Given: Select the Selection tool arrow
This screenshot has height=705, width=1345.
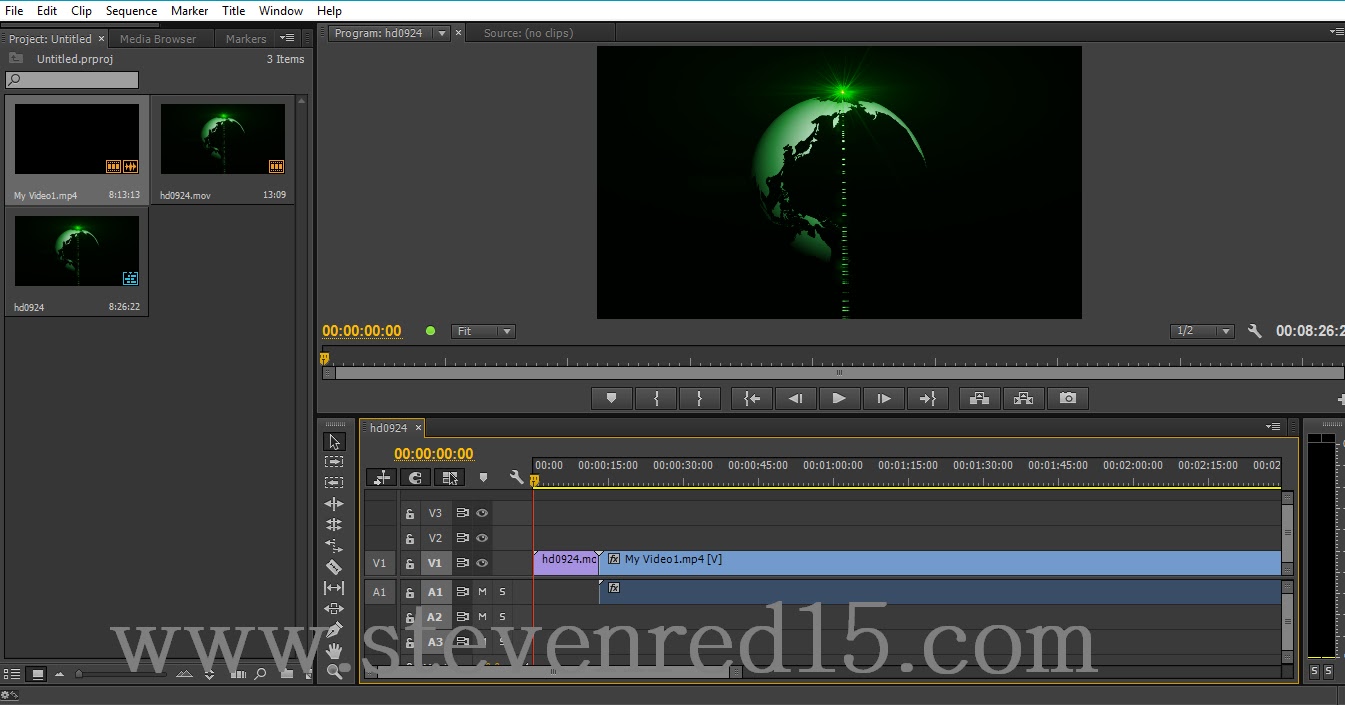Looking at the screenshot, I should pyautogui.click(x=334, y=442).
